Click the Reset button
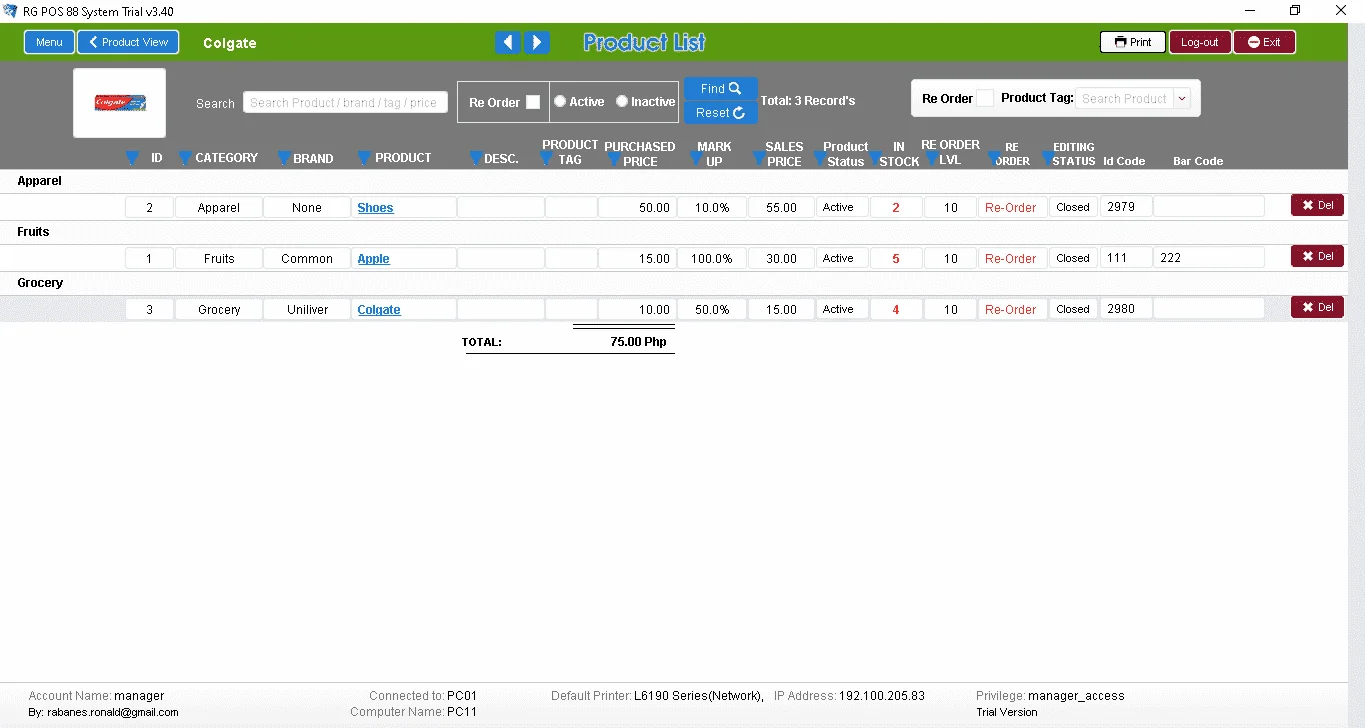Viewport: 1365px width, 728px height. click(721, 113)
